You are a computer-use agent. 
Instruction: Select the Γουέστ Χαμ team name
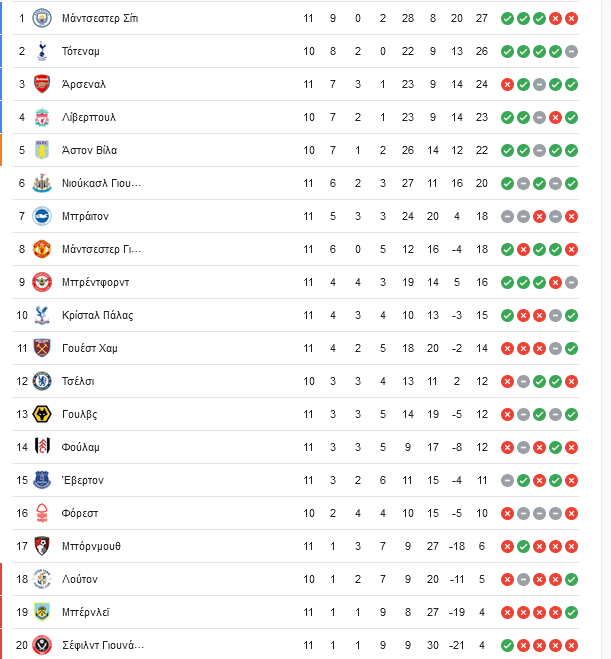(x=90, y=348)
